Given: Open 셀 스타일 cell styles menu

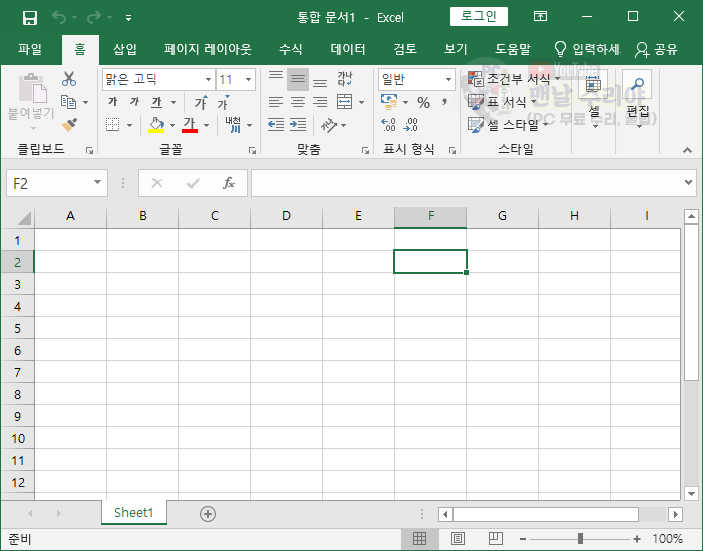Looking at the screenshot, I should click(508, 125).
